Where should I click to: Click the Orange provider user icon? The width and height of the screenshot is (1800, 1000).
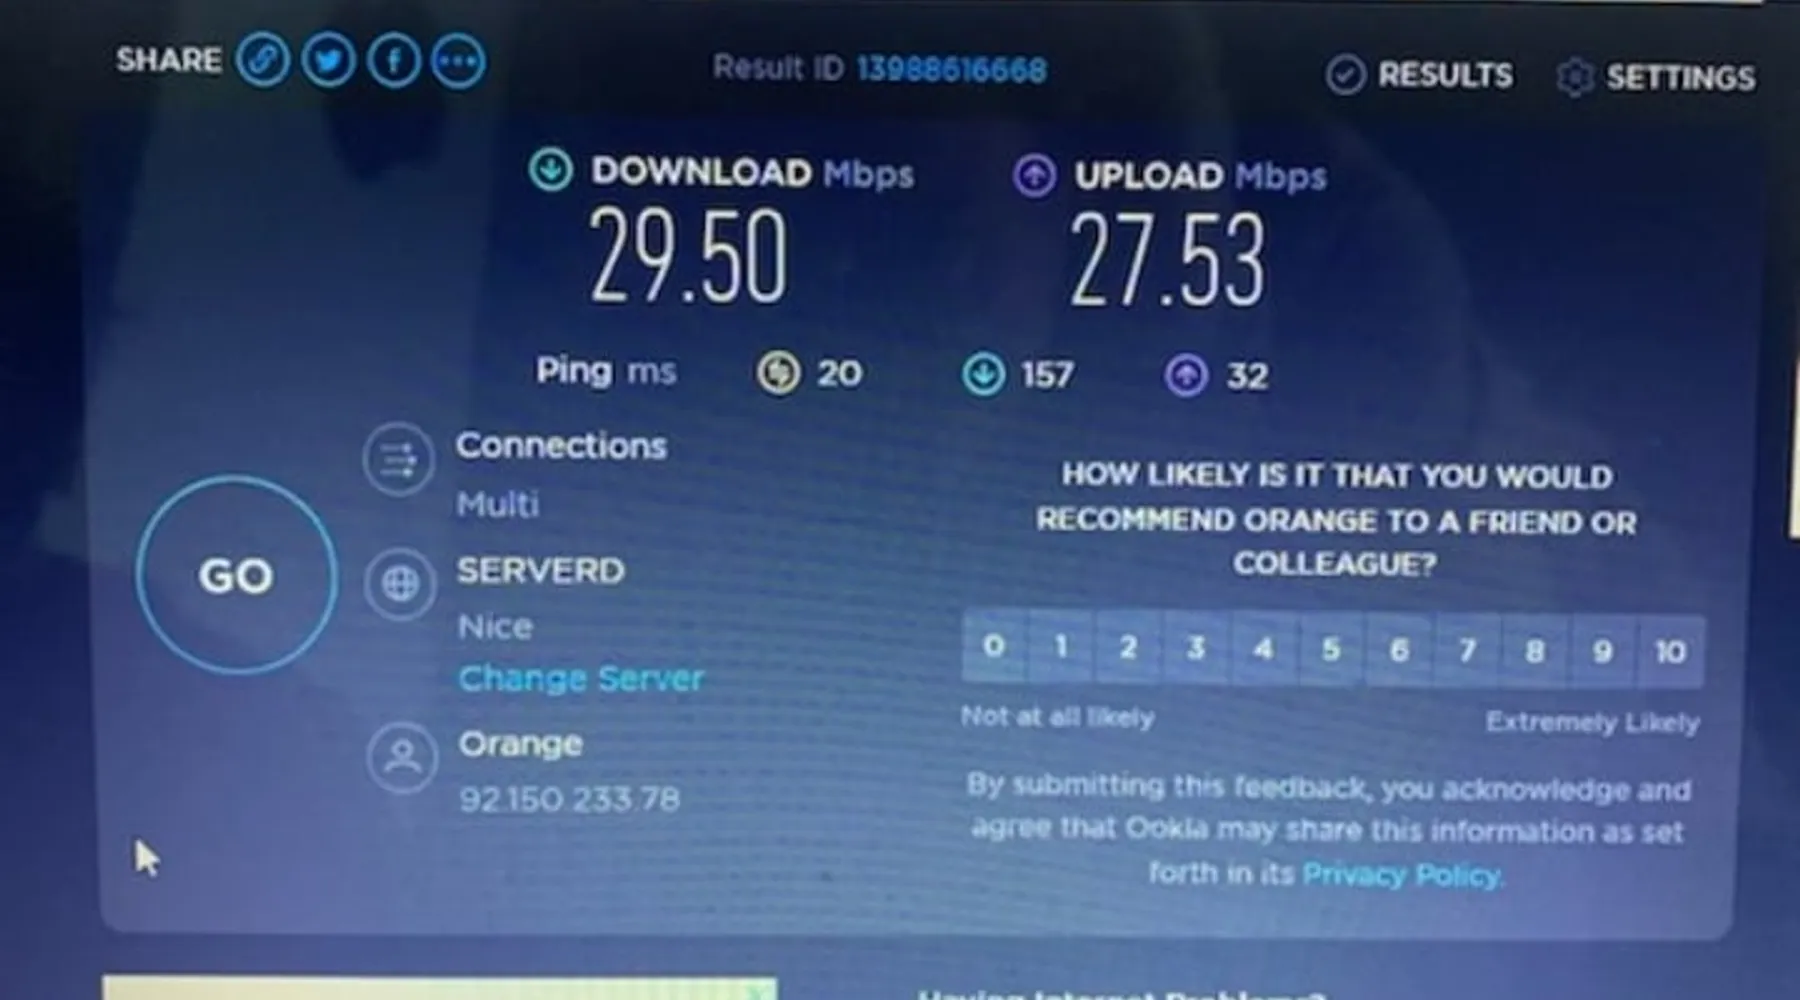coord(402,757)
